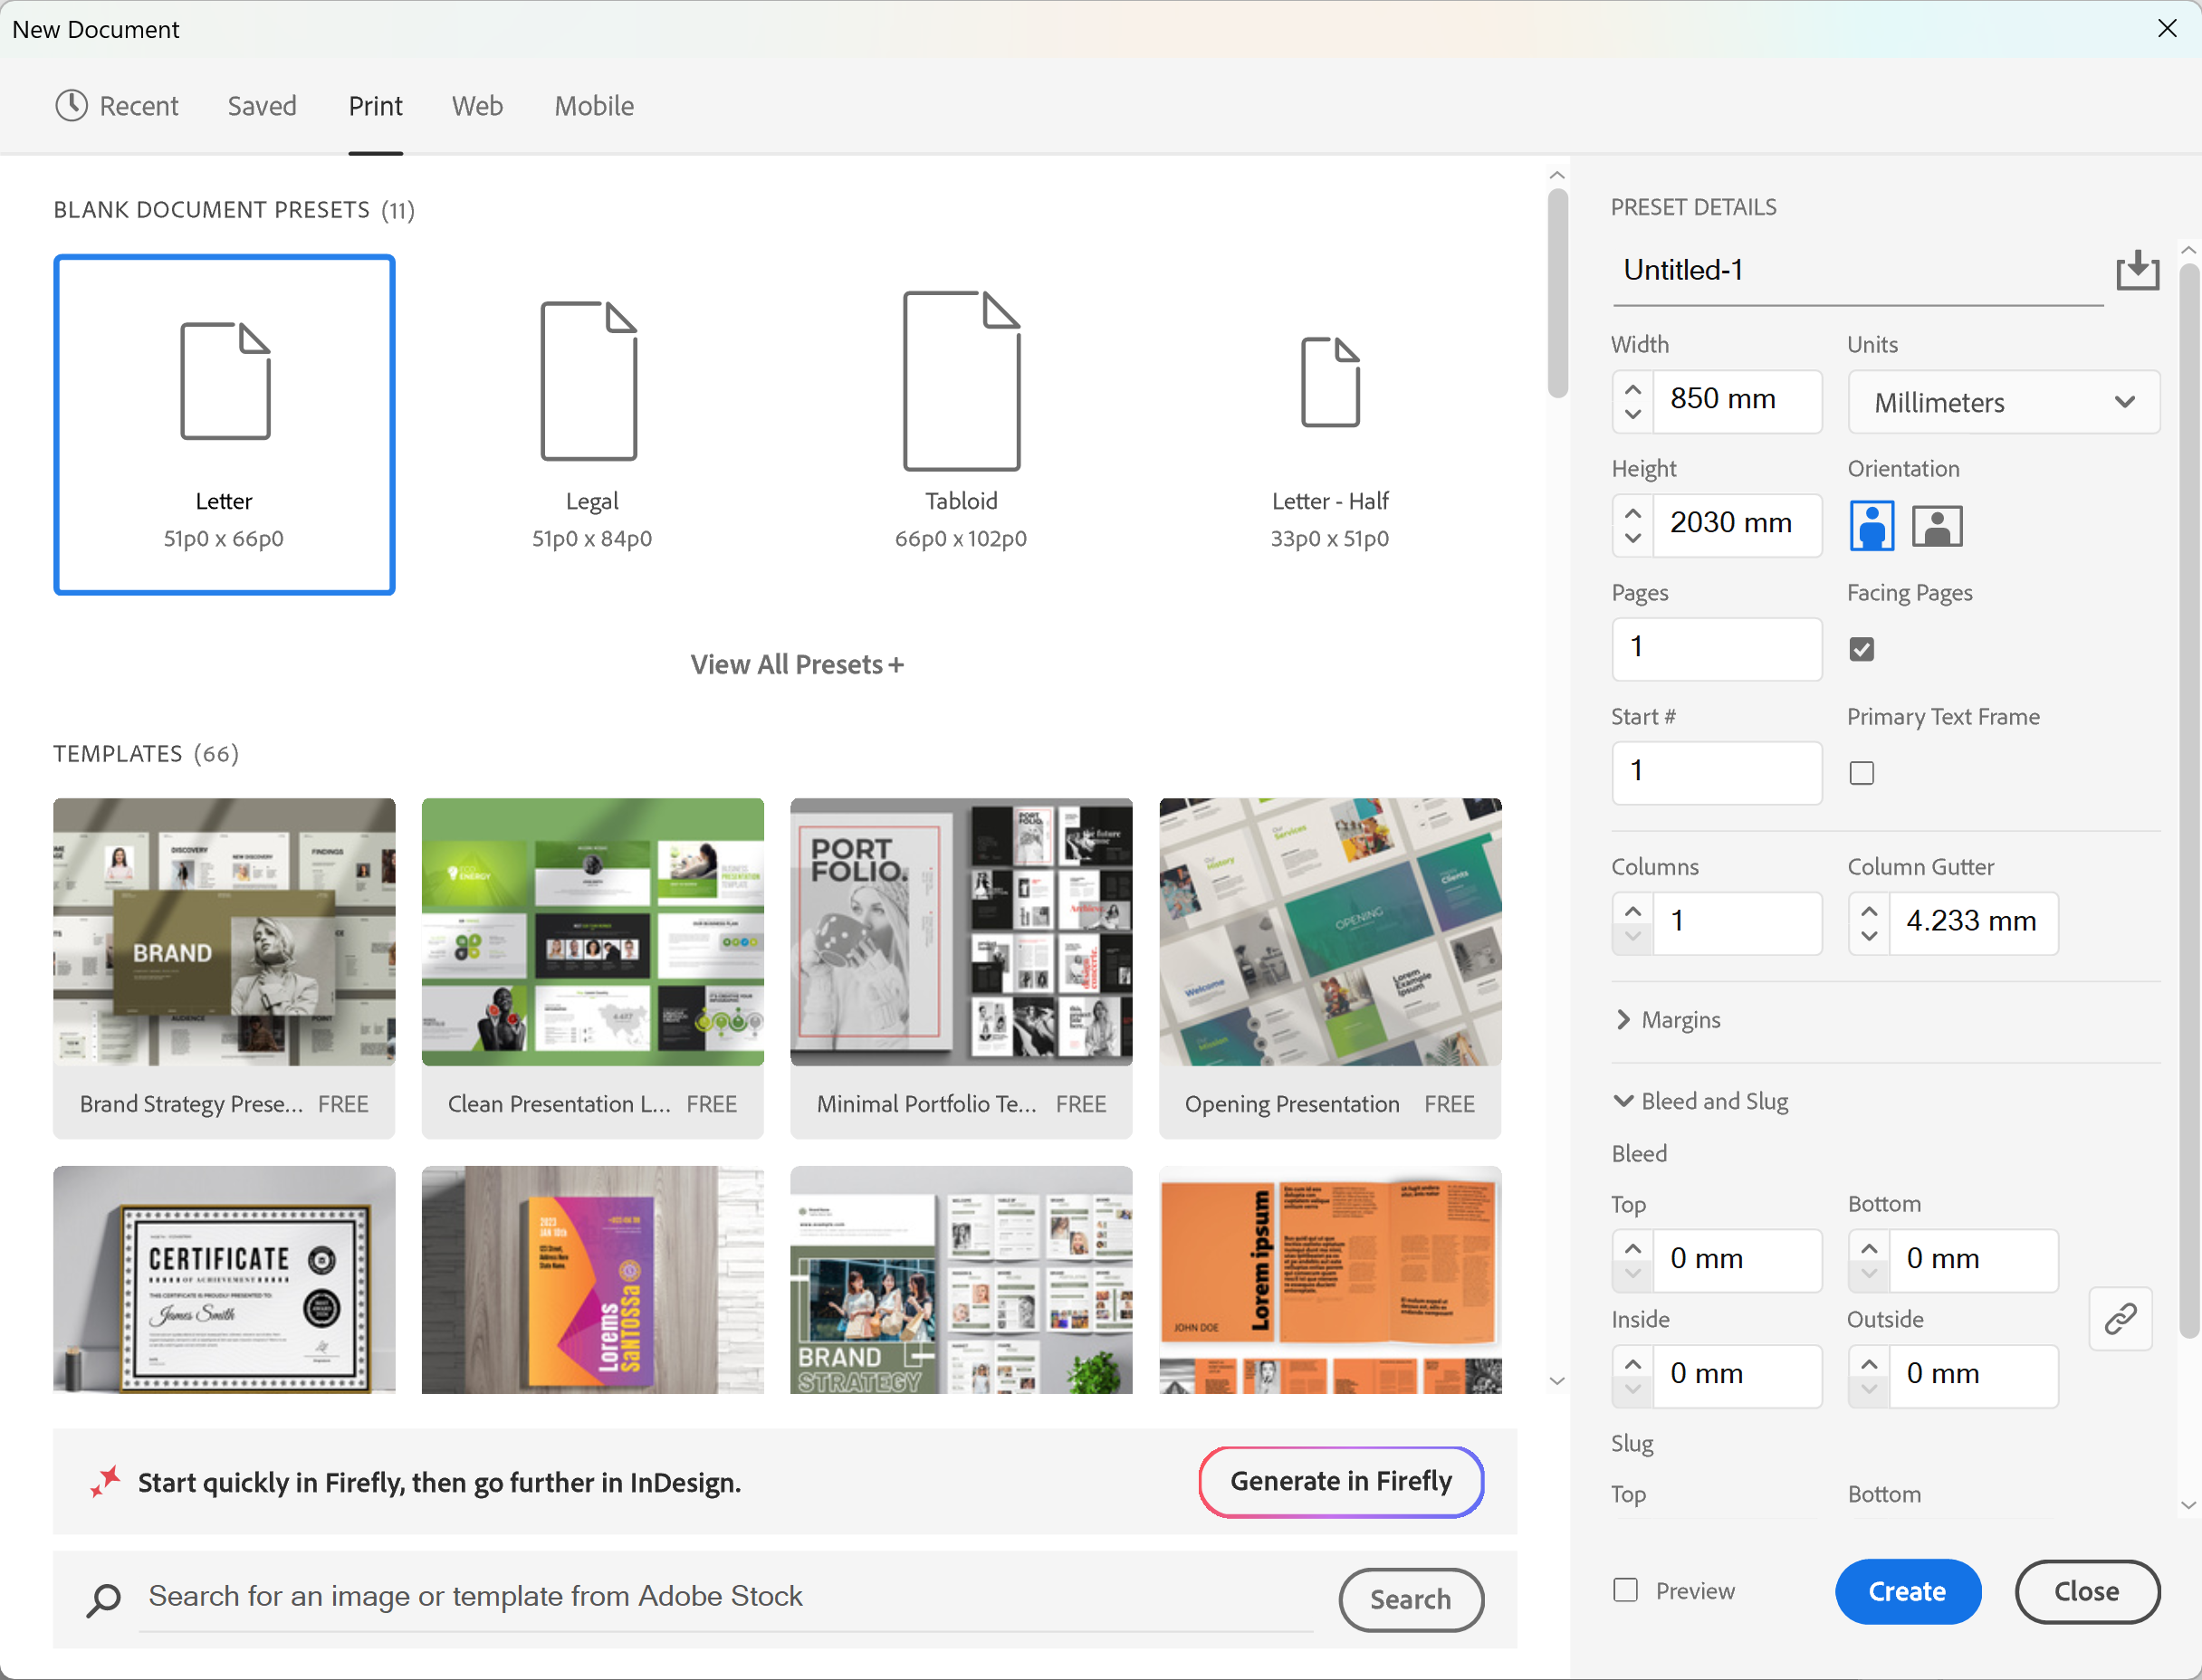
Task: Increase Bleed Outside with up arrow
Action: click(x=1868, y=1363)
